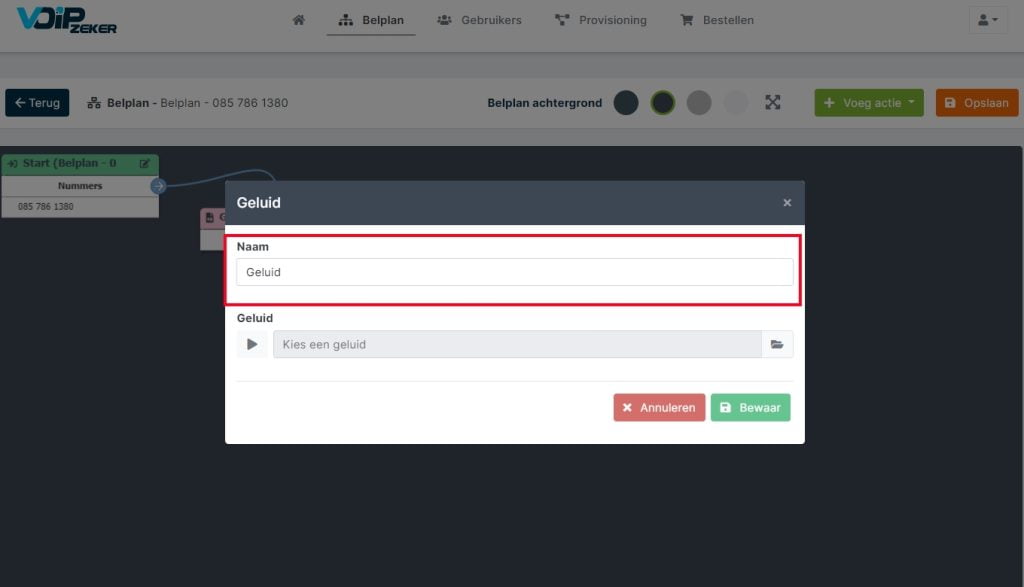Screen dimensions: 1024x587
Task: Browse sound files with folder icon
Action: (777, 344)
